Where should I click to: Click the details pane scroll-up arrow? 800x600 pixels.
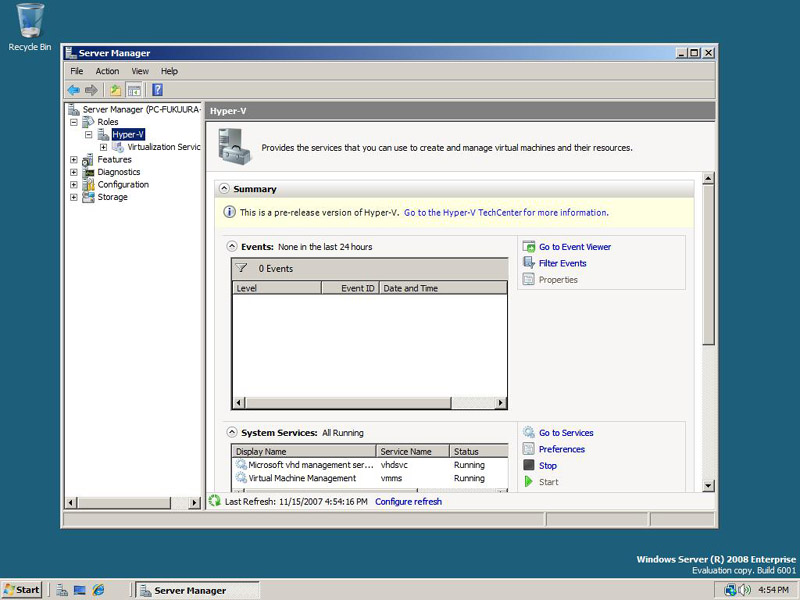[x=708, y=179]
